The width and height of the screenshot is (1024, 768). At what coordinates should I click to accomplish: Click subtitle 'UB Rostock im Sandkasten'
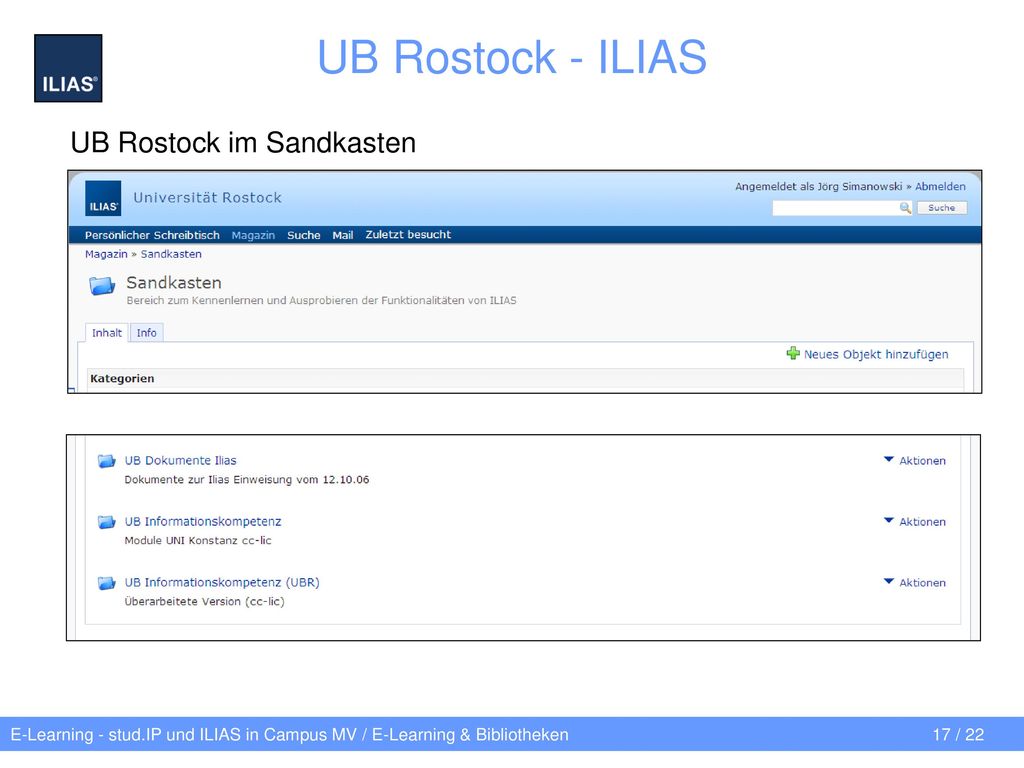pyautogui.click(x=243, y=142)
